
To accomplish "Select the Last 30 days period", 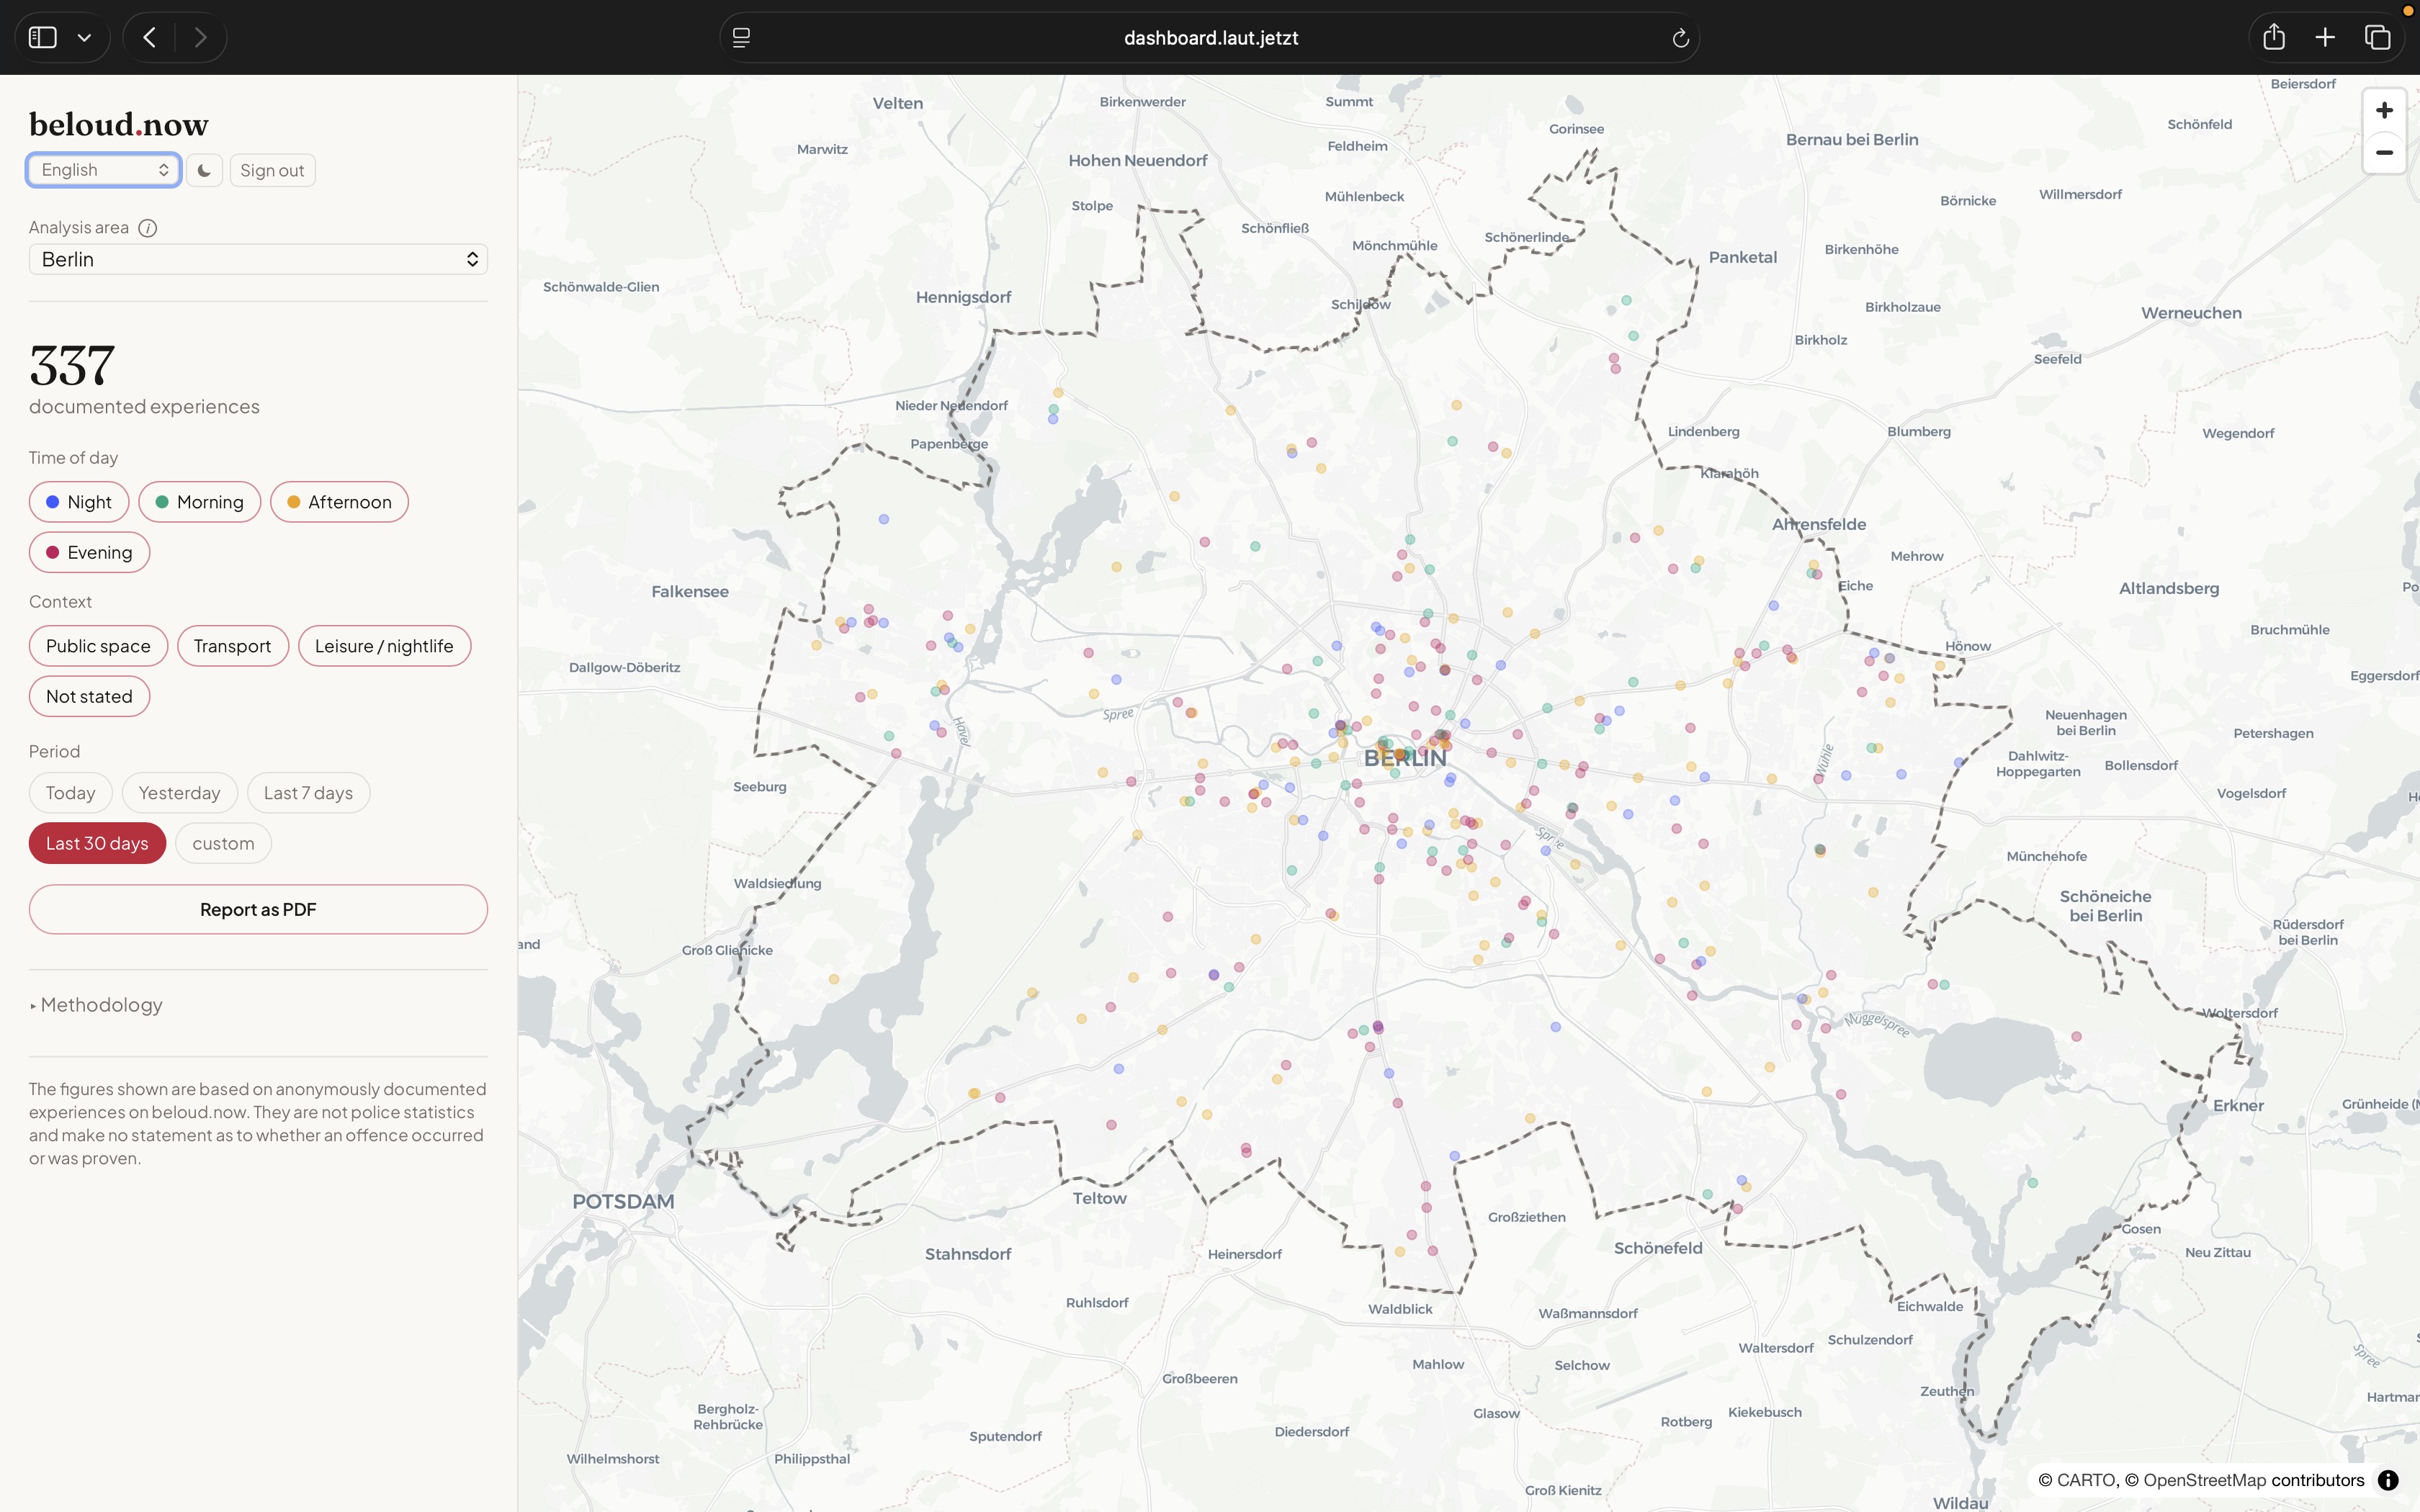I will pyautogui.click(x=97, y=843).
